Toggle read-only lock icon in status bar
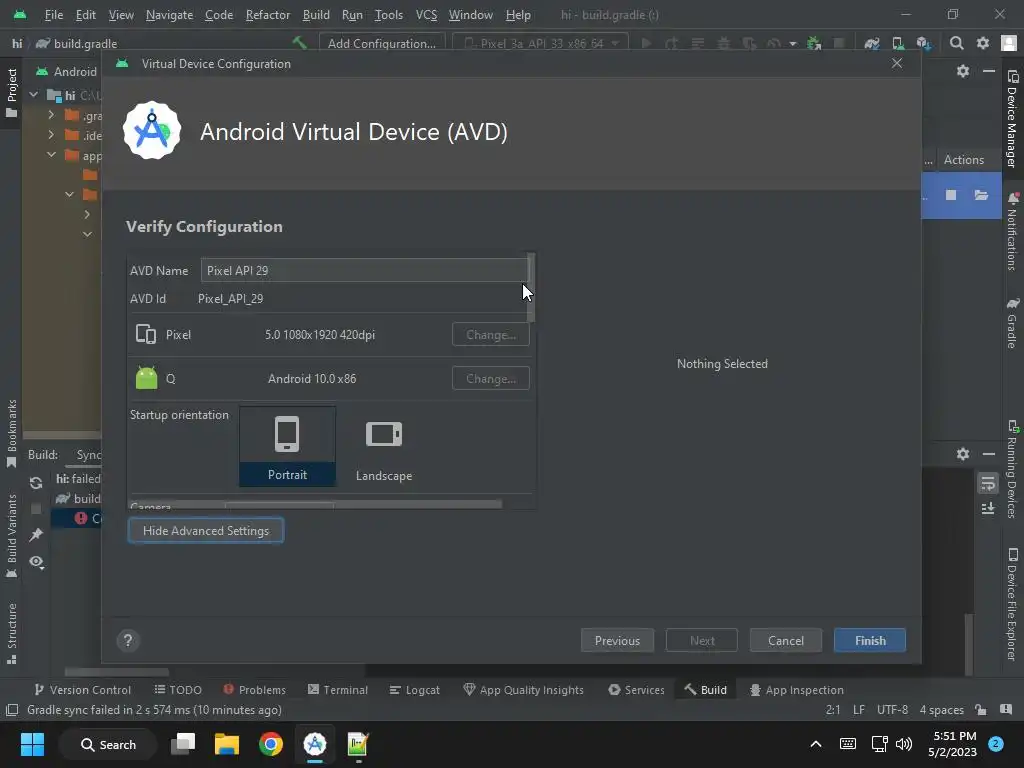1024x768 pixels. [980, 709]
